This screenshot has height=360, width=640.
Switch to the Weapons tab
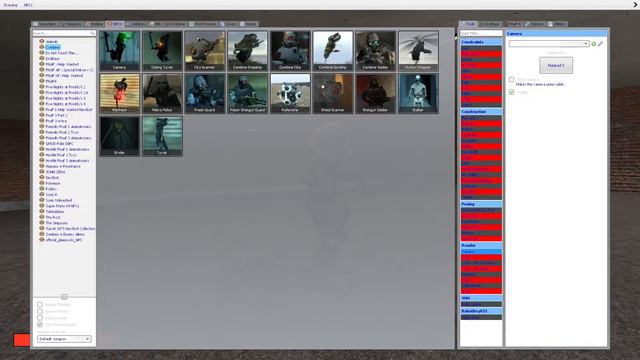71,24
